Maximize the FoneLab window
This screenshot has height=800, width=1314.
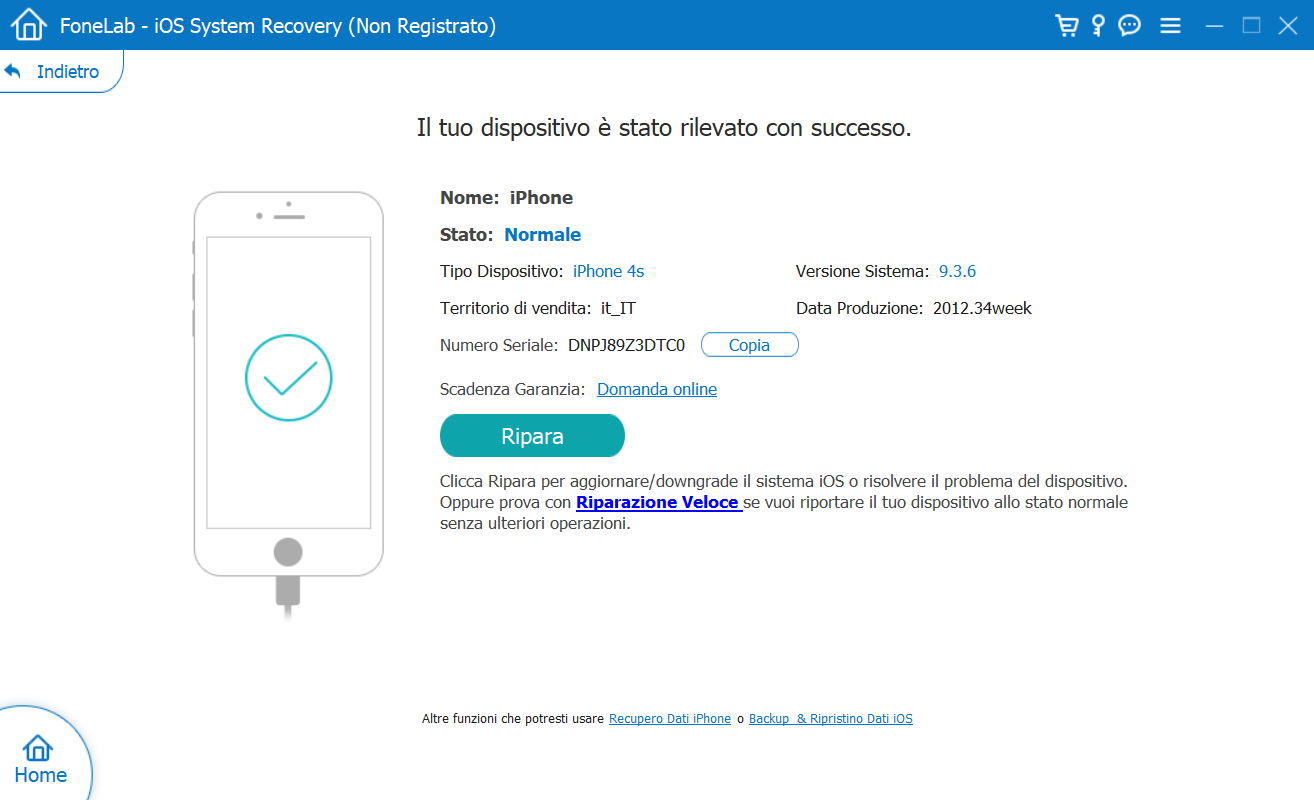(x=1251, y=25)
